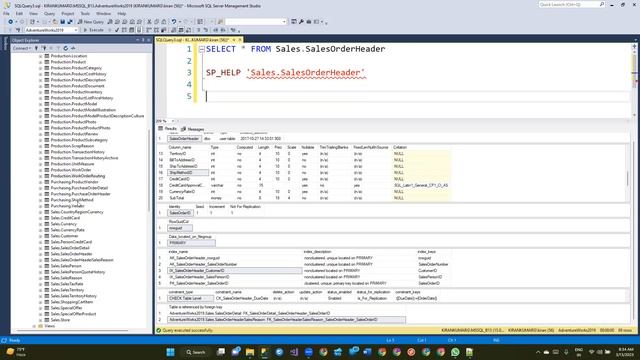Select the Sales.SalesOrderDetail table
The height and width of the screenshot is (360, 640).
point(70,248)
